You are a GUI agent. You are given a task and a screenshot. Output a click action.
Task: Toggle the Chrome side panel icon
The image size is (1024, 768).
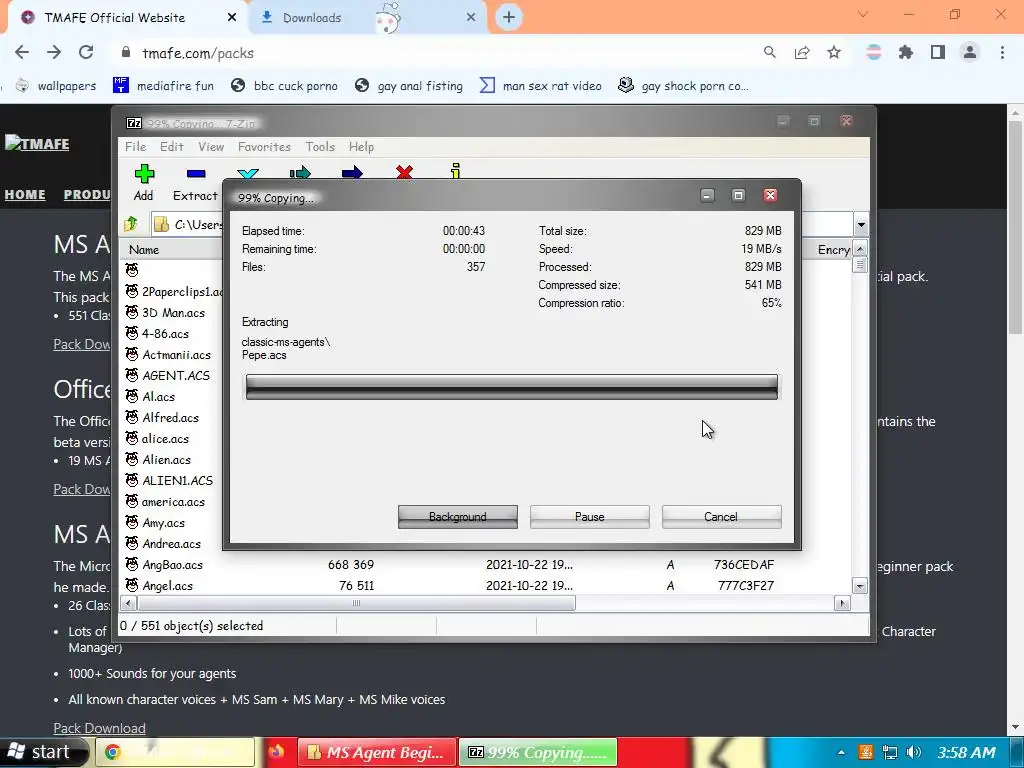click(938, 52)
